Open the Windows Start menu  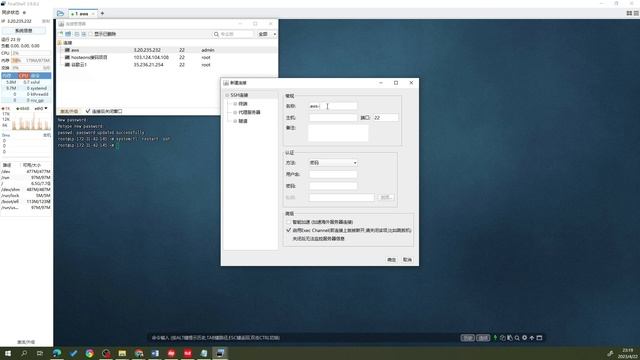pos(8,353)
